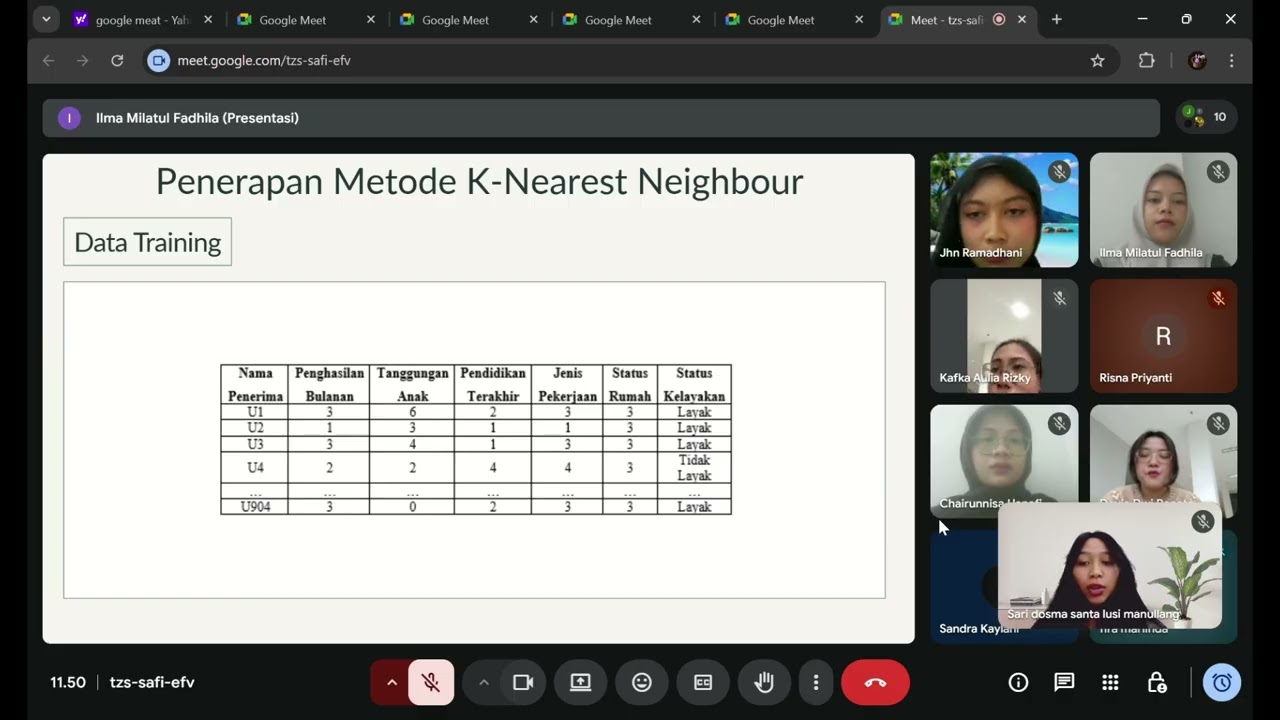
Task: Click the browser forward arrow
Action: (82, 60)
